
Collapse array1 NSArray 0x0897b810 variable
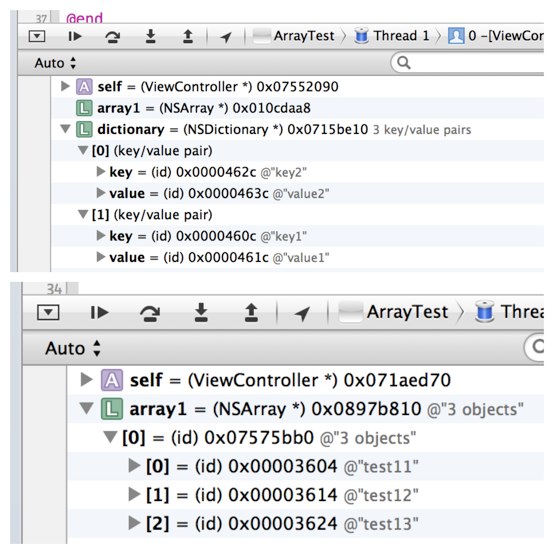86,408
